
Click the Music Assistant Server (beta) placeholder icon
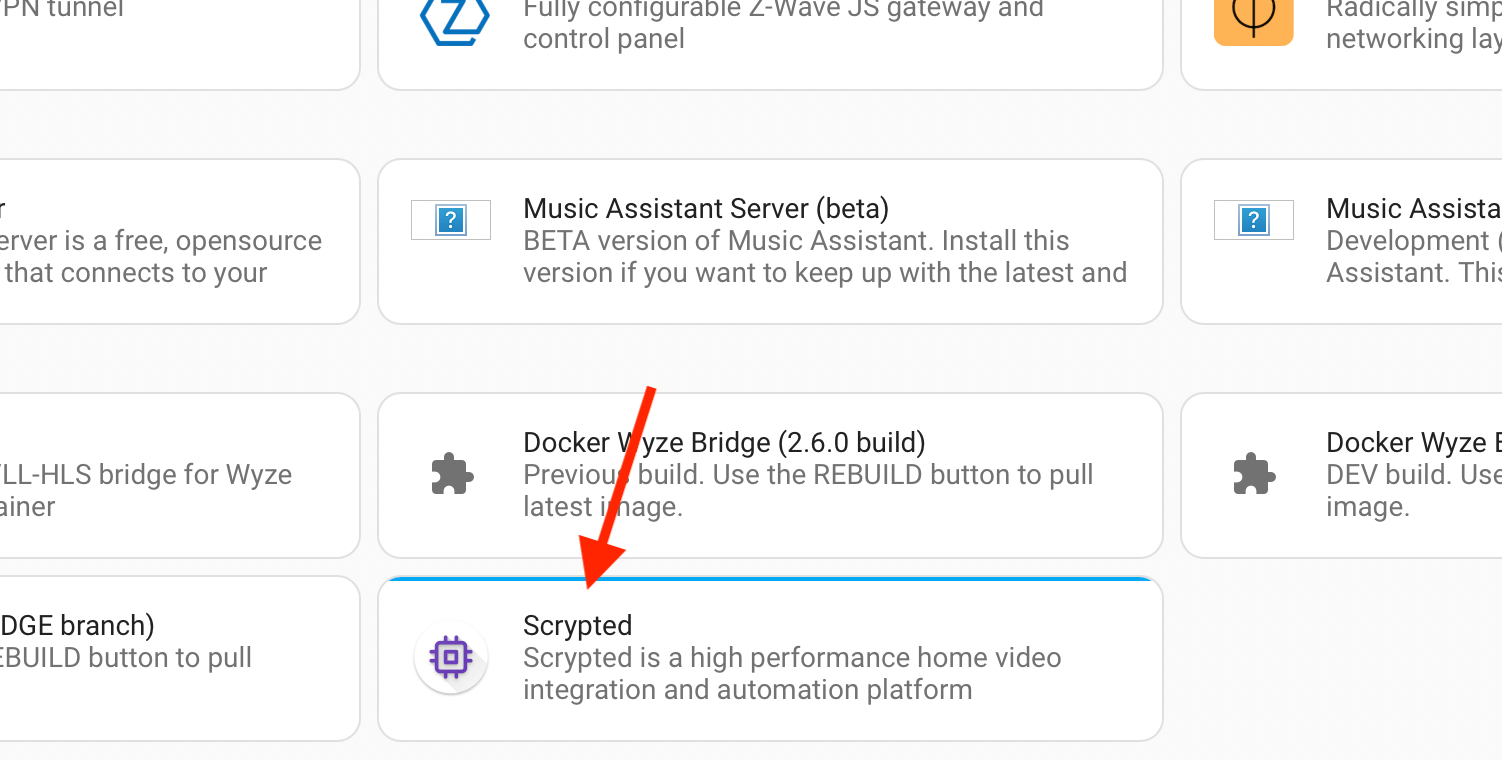tap(451, 220)
